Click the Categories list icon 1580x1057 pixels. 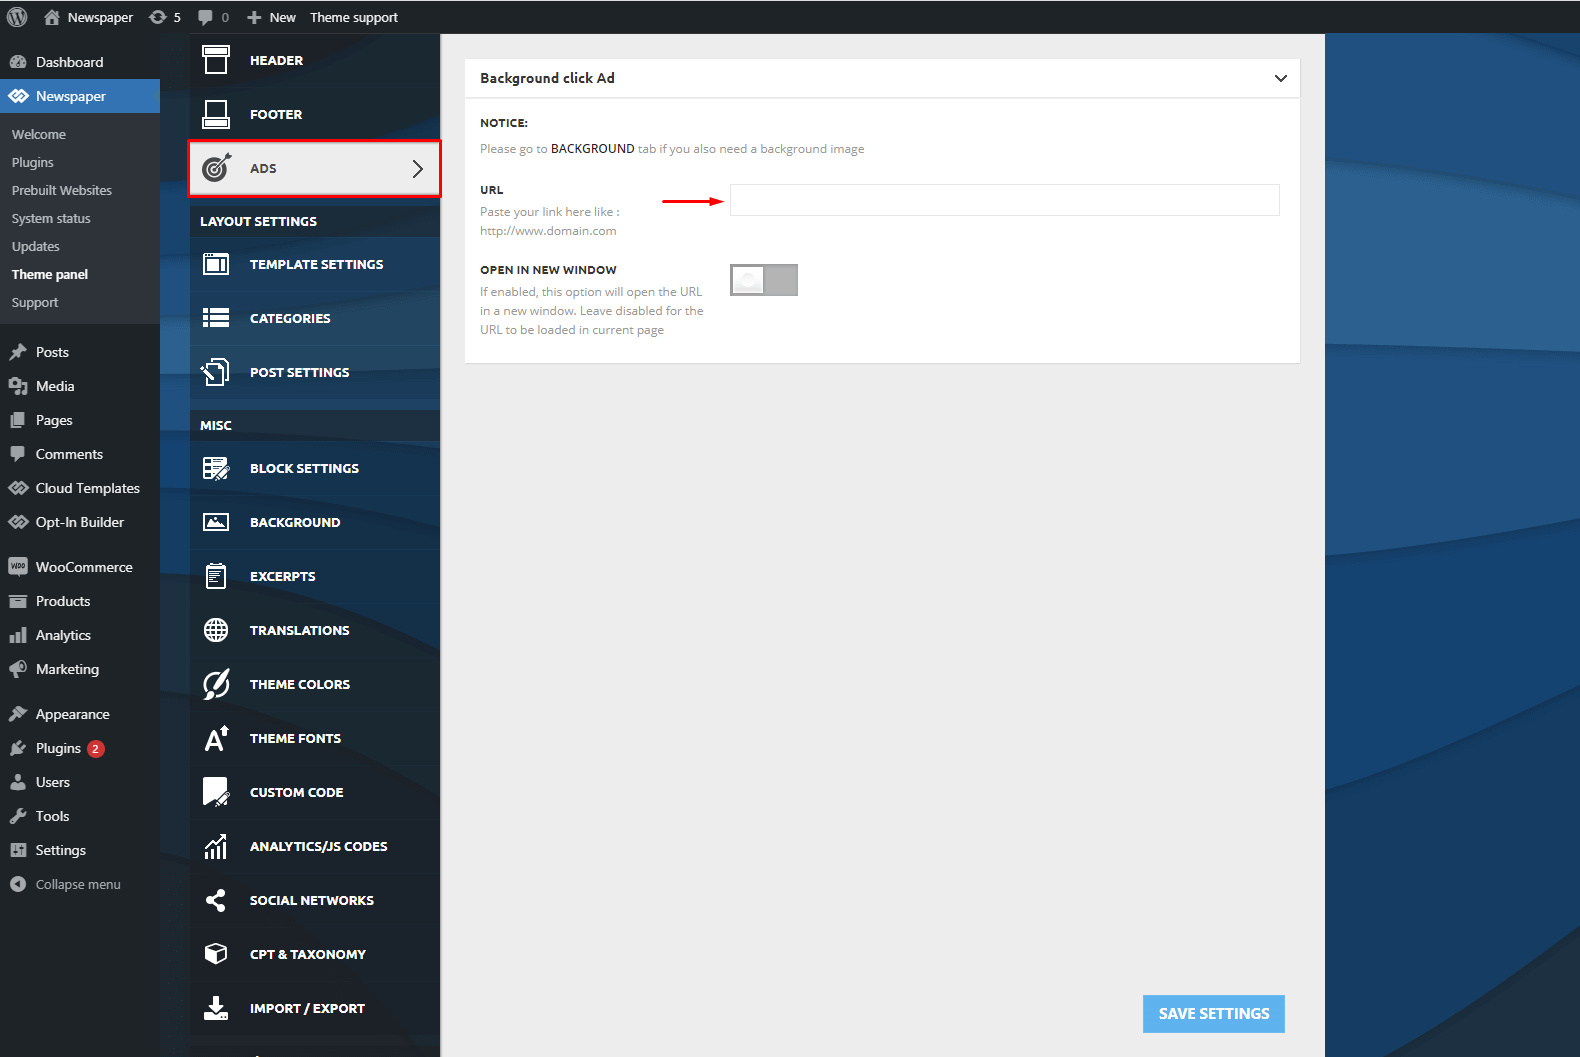pos(216,318)
